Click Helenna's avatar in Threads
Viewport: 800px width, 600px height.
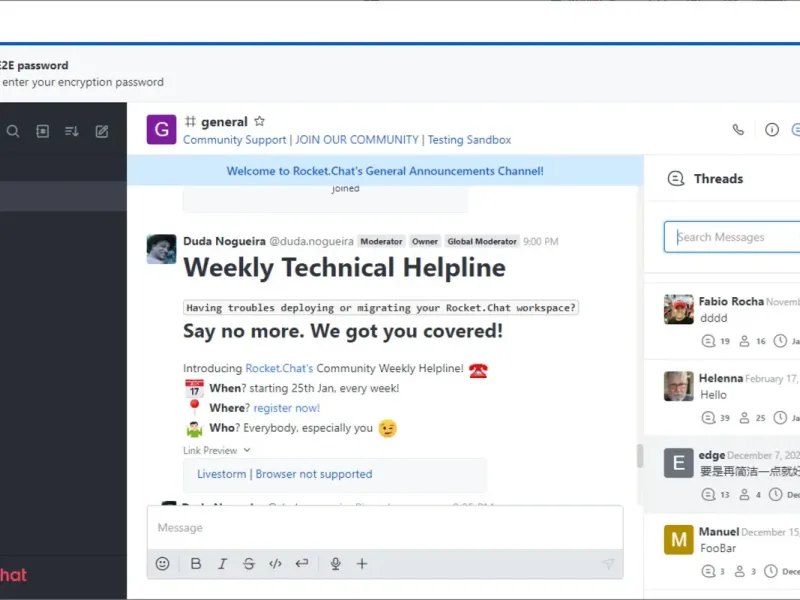click(679, 386)
